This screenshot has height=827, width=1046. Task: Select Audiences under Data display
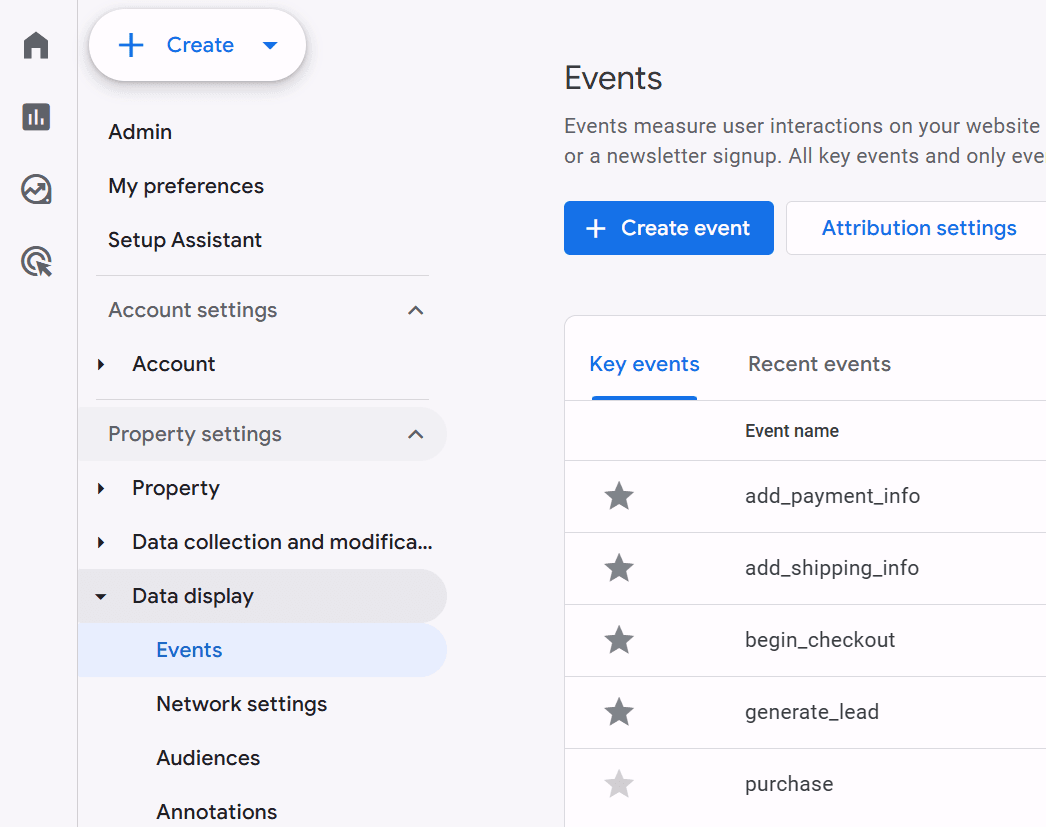coord(208,757)
